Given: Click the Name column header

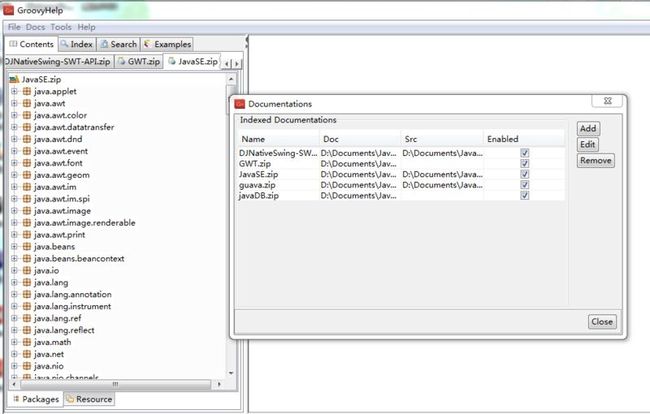Looking at the screenshot, I should 279,139.
